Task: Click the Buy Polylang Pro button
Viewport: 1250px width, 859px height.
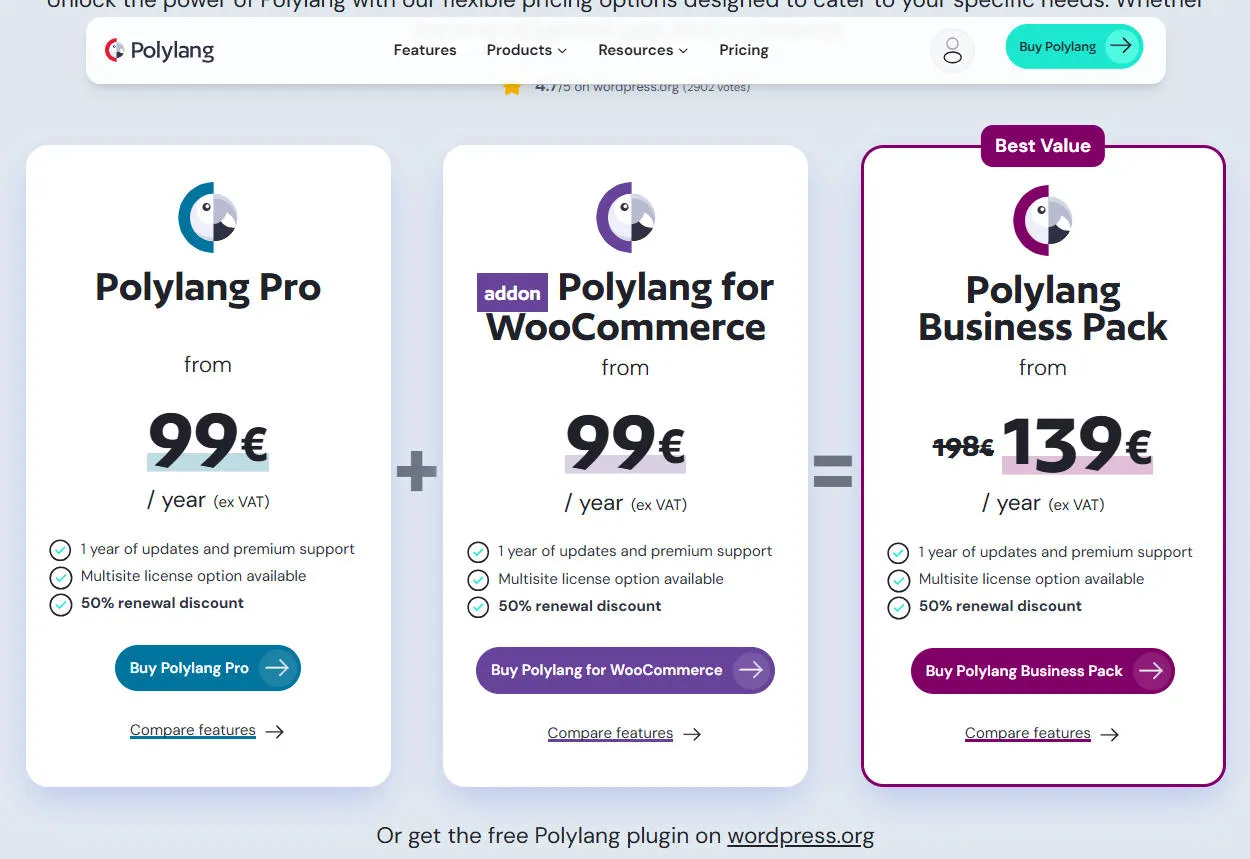Action: click(208, 668)
